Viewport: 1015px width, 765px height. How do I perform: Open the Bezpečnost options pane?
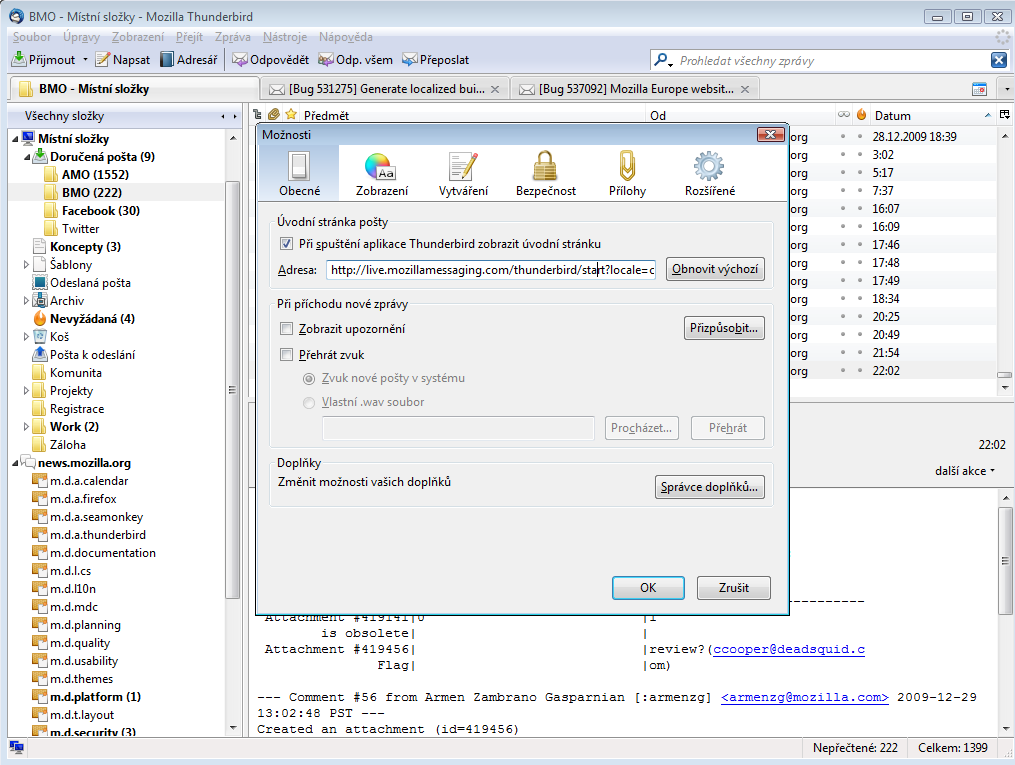tap(546, 173)
